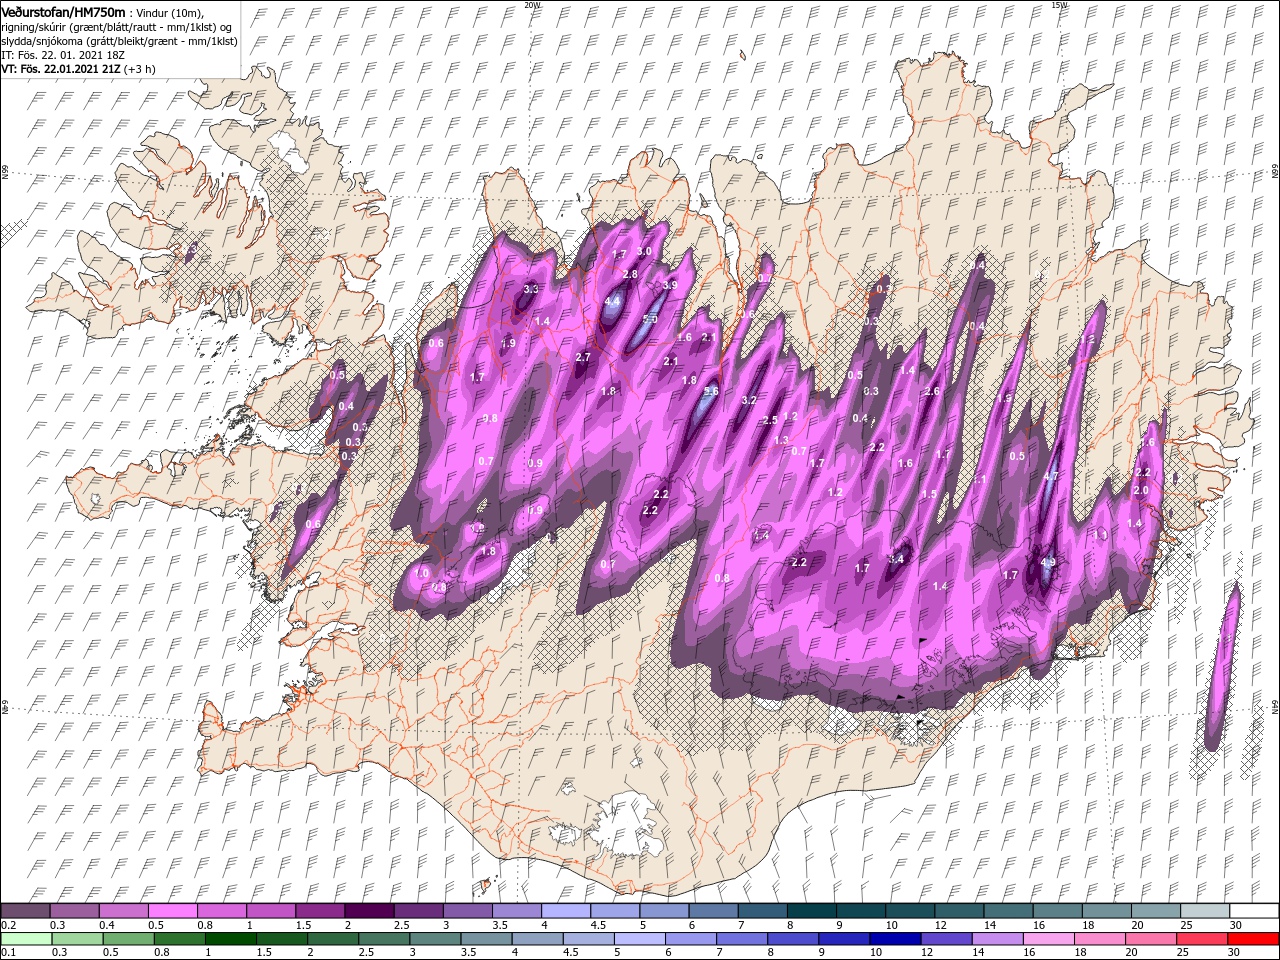Pick the darkest green swatch labeled 1 in bottom row

coord(230,939)
